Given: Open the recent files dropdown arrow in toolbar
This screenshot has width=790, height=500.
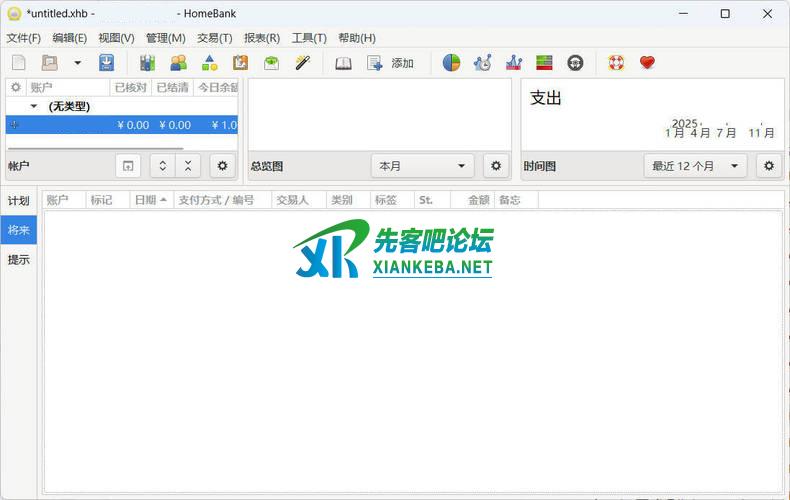Looking at the screenshot, I should [x=78, y=63].
